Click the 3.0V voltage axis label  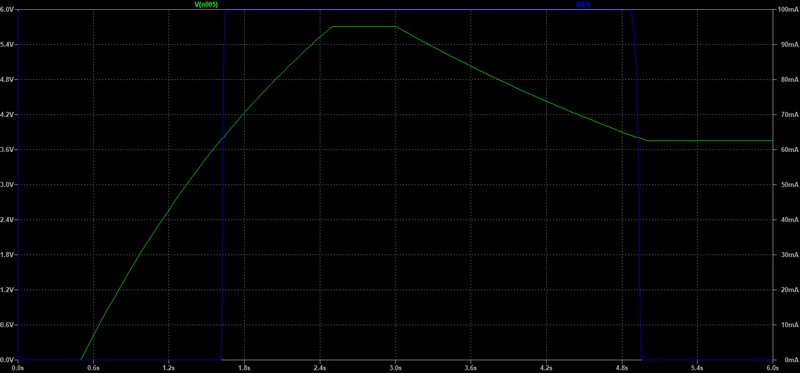8,185
